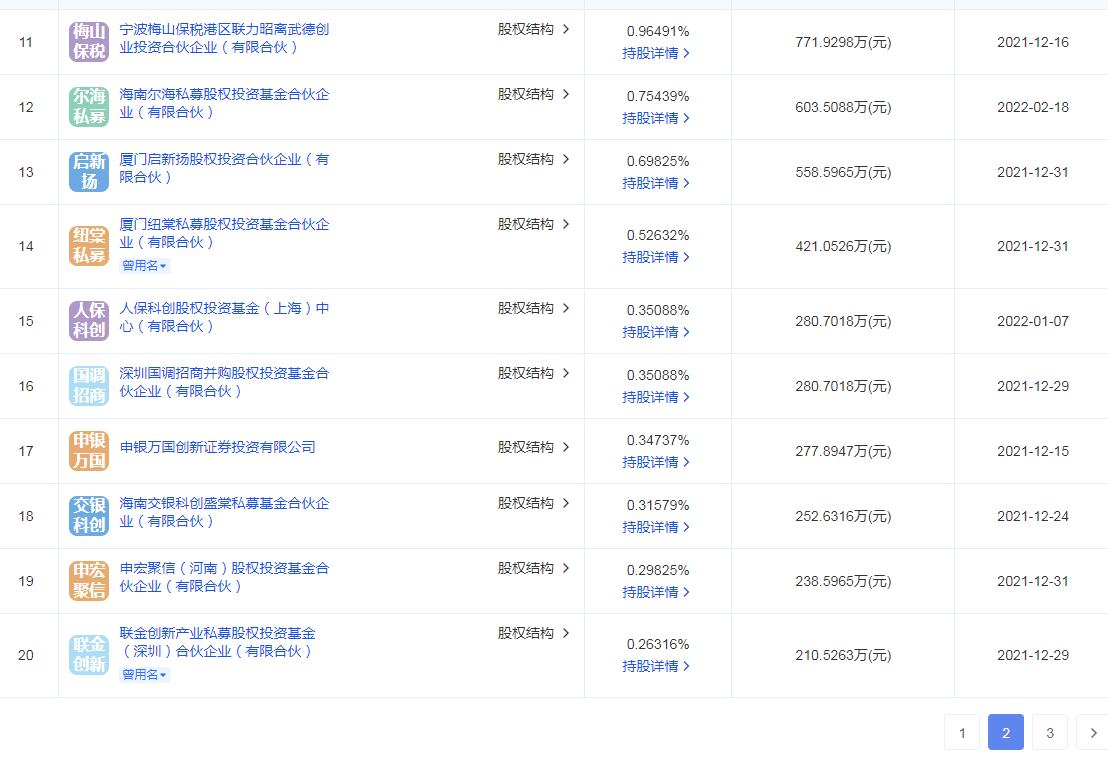
Task: Open 厦门启新扬股权投资合伙企业 link
Action: (x=224, y=168)
